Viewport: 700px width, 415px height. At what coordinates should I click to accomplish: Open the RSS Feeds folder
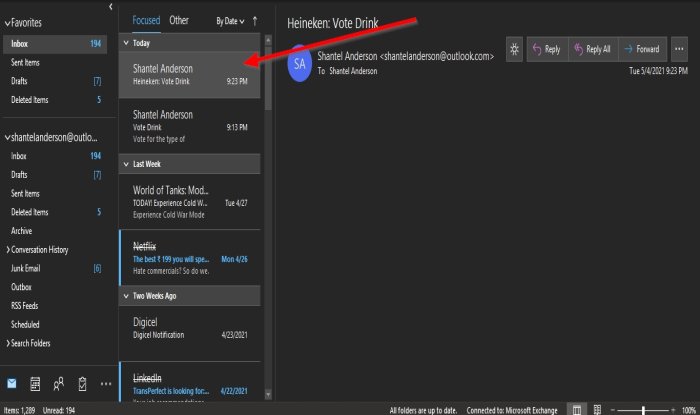[x=55, y=306]
